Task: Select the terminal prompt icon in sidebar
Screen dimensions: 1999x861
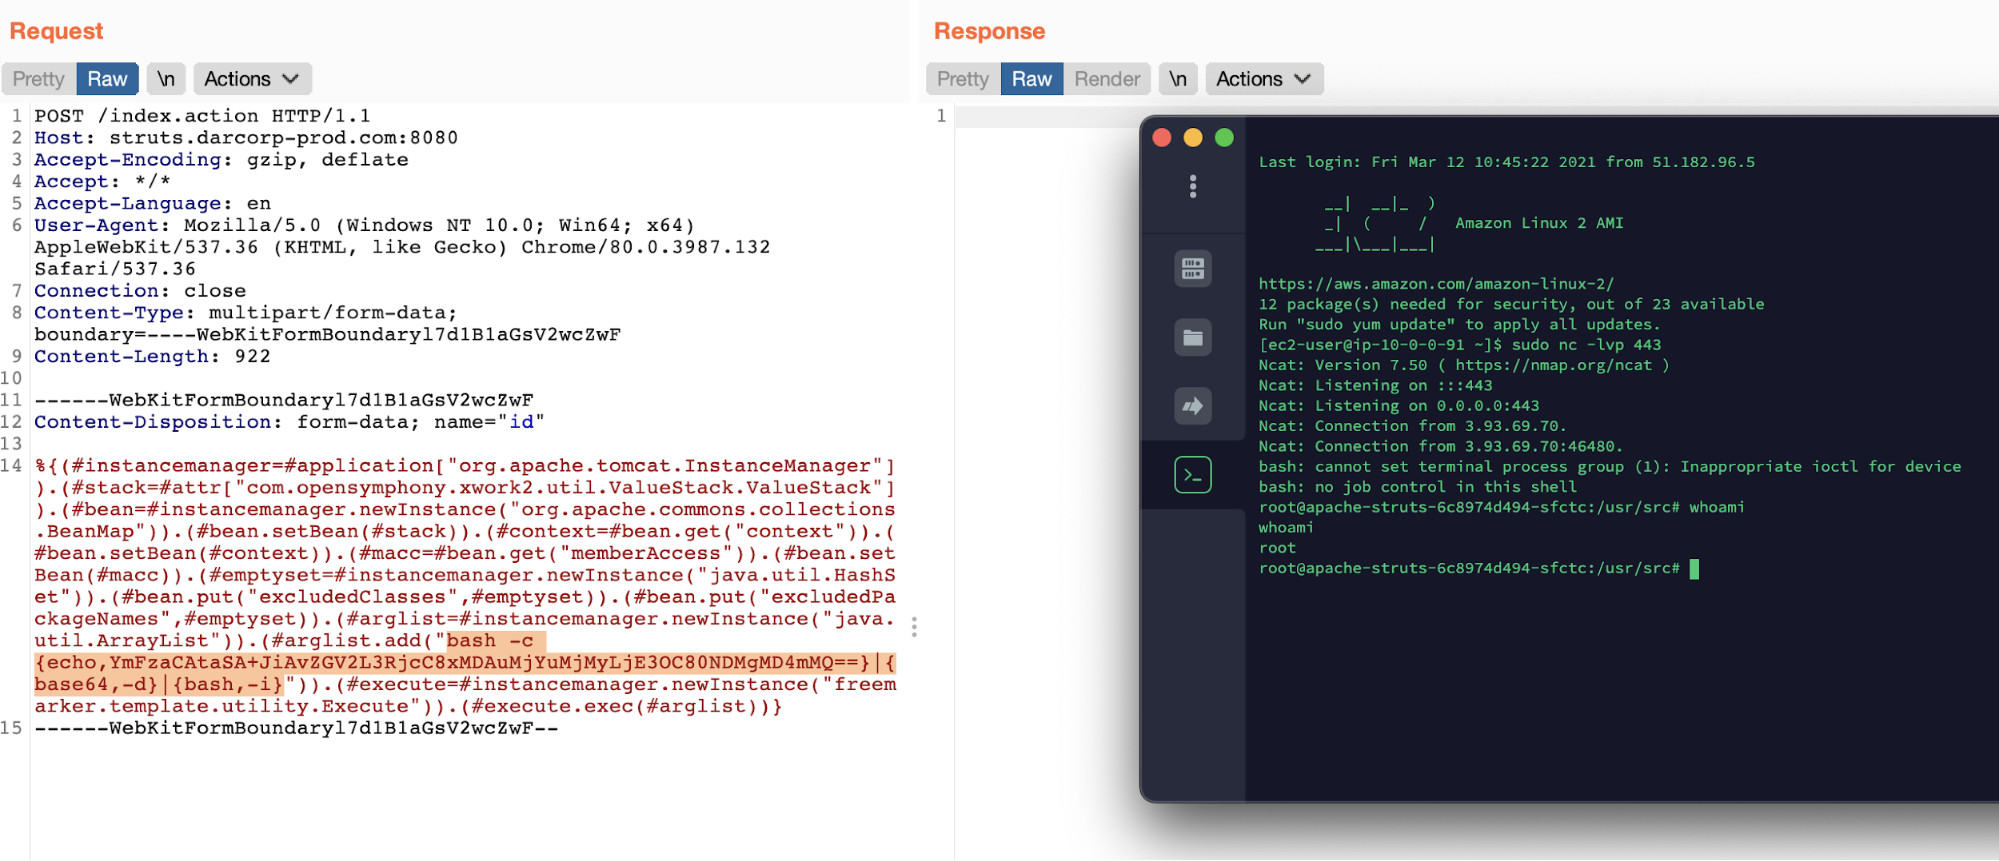Action: [x=1193, y=475]
